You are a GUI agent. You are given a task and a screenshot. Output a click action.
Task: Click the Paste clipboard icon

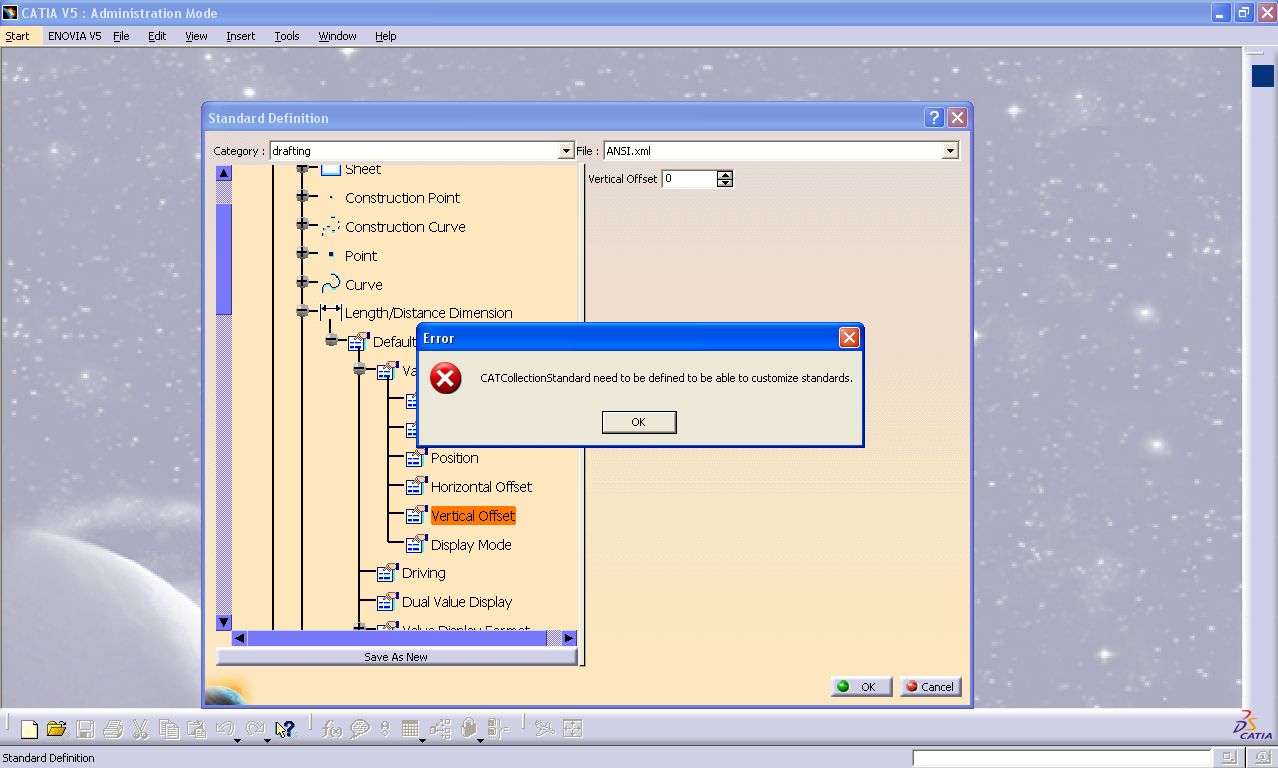pos(197,729)
